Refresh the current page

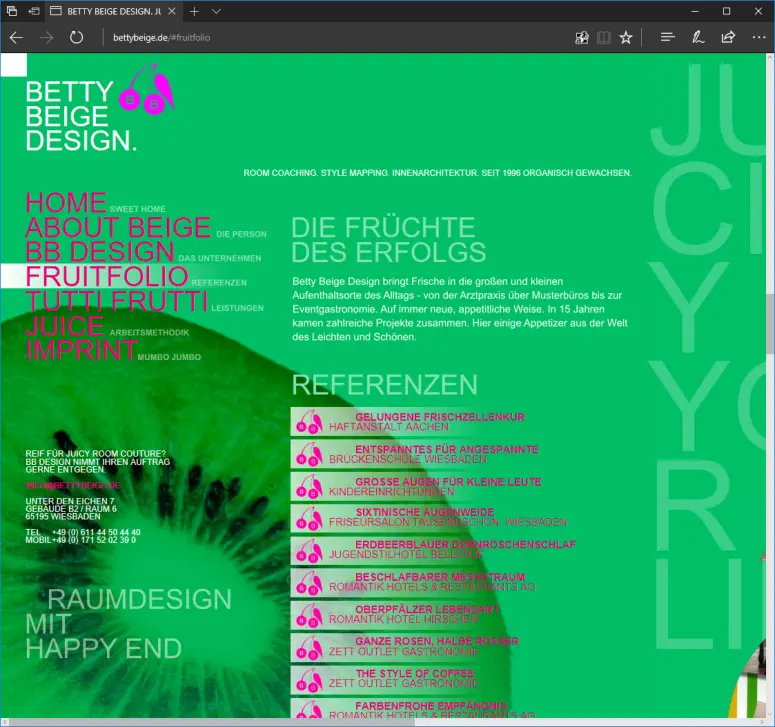coord(76,38)
